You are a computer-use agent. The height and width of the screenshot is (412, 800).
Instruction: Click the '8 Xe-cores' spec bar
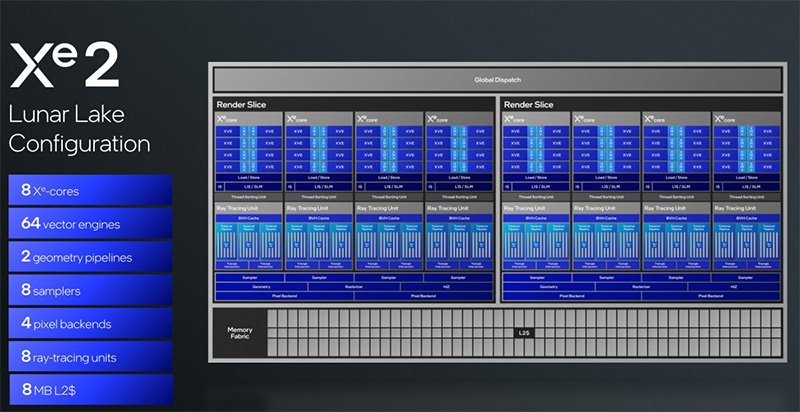coord(89,190)
